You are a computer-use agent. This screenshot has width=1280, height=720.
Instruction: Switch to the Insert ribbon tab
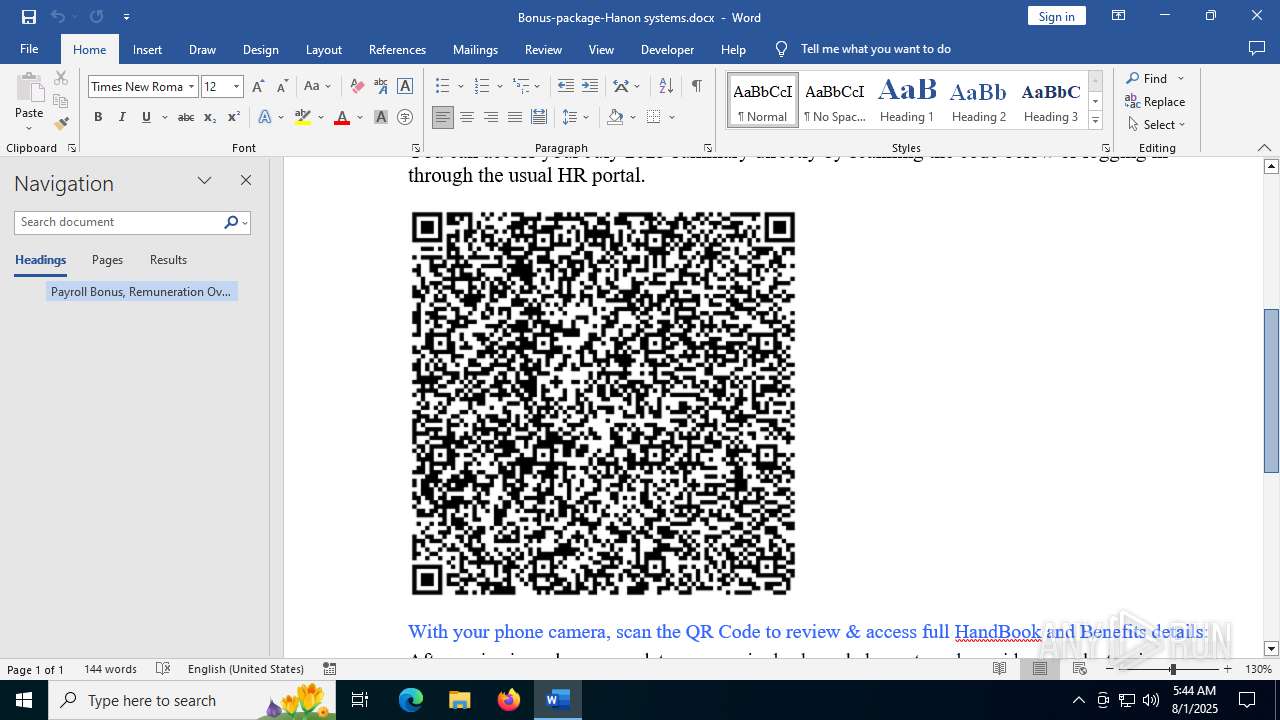[147, 49]
